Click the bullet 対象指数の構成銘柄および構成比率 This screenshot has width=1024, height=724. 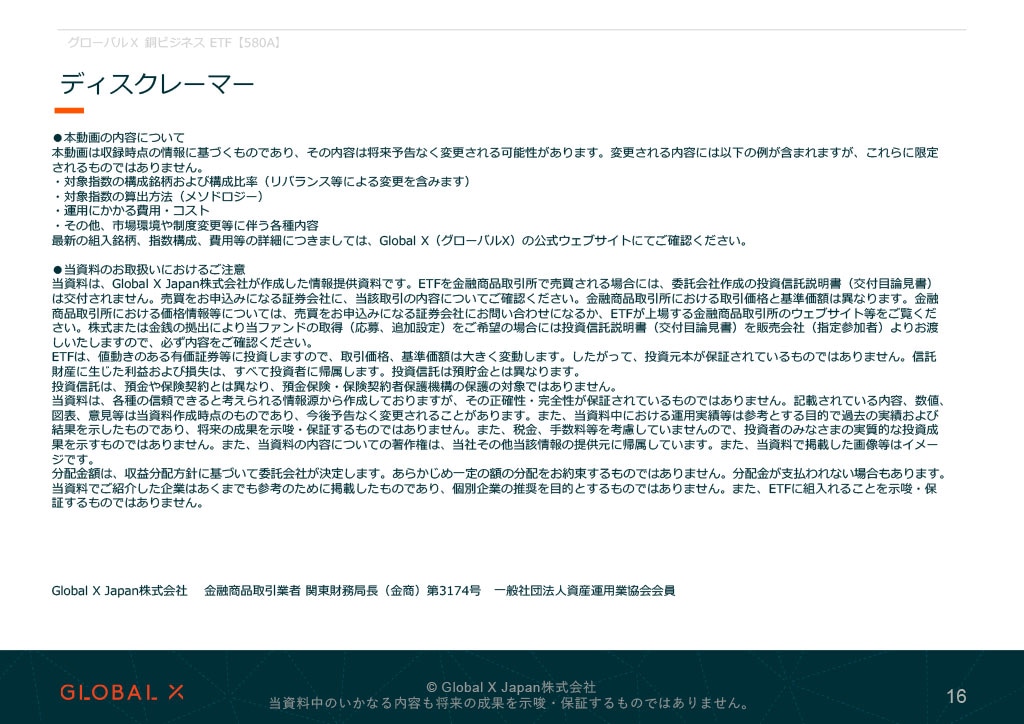[x=261, y=181]
